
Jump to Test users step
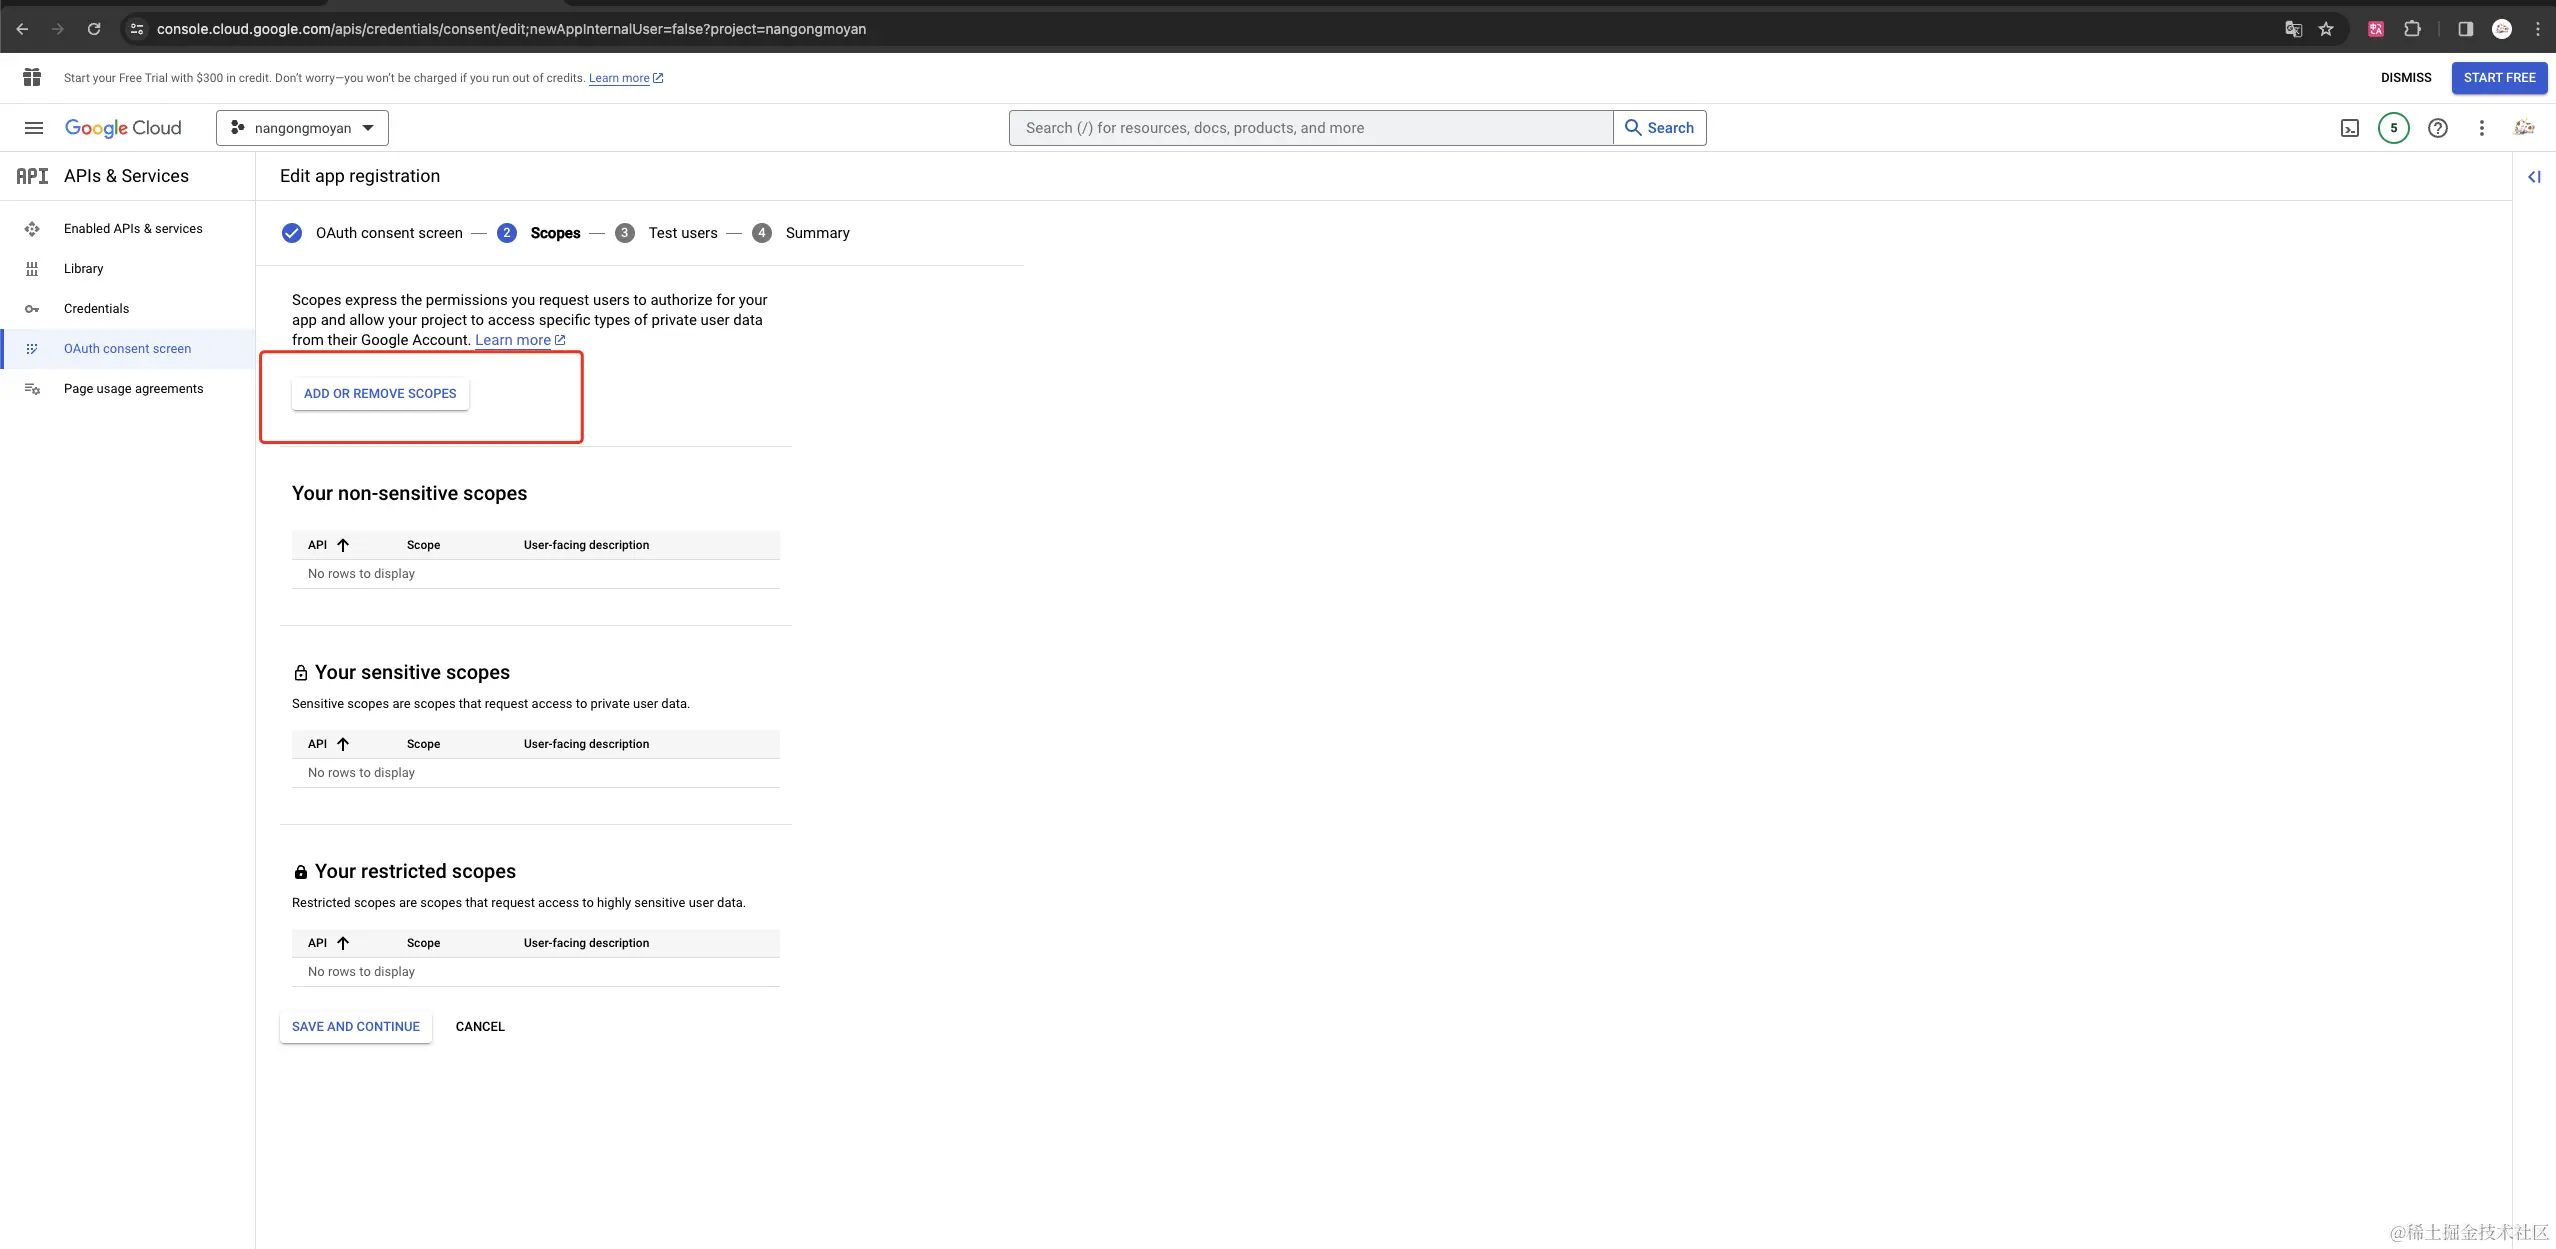point(682,233)
